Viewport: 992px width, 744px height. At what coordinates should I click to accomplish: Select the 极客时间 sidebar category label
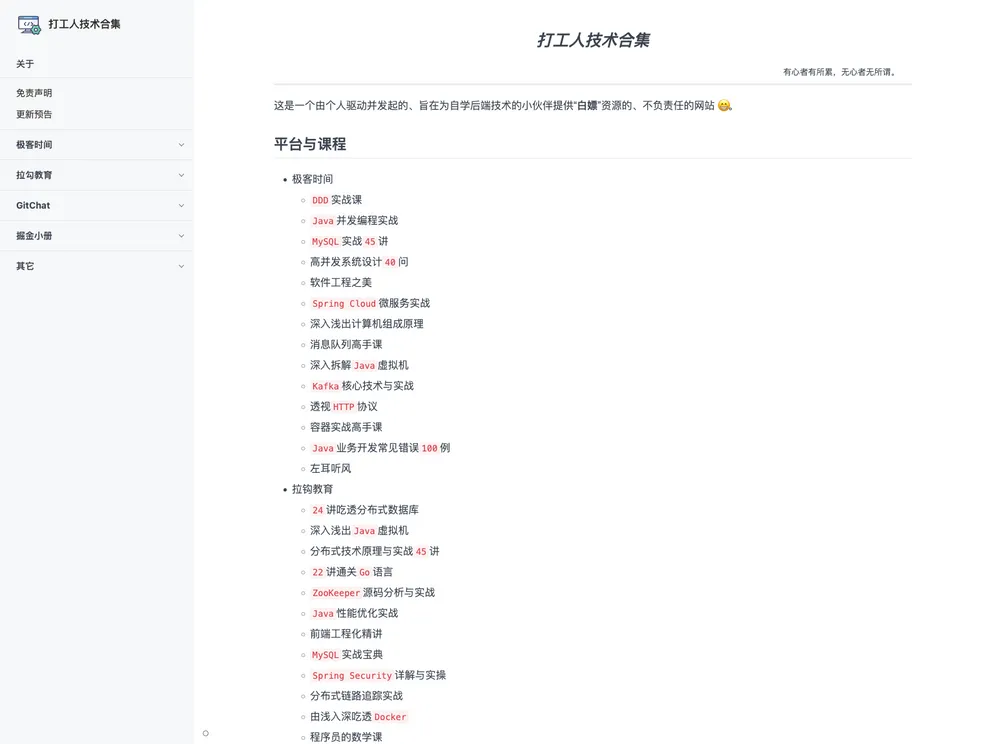tap(34, 145)
